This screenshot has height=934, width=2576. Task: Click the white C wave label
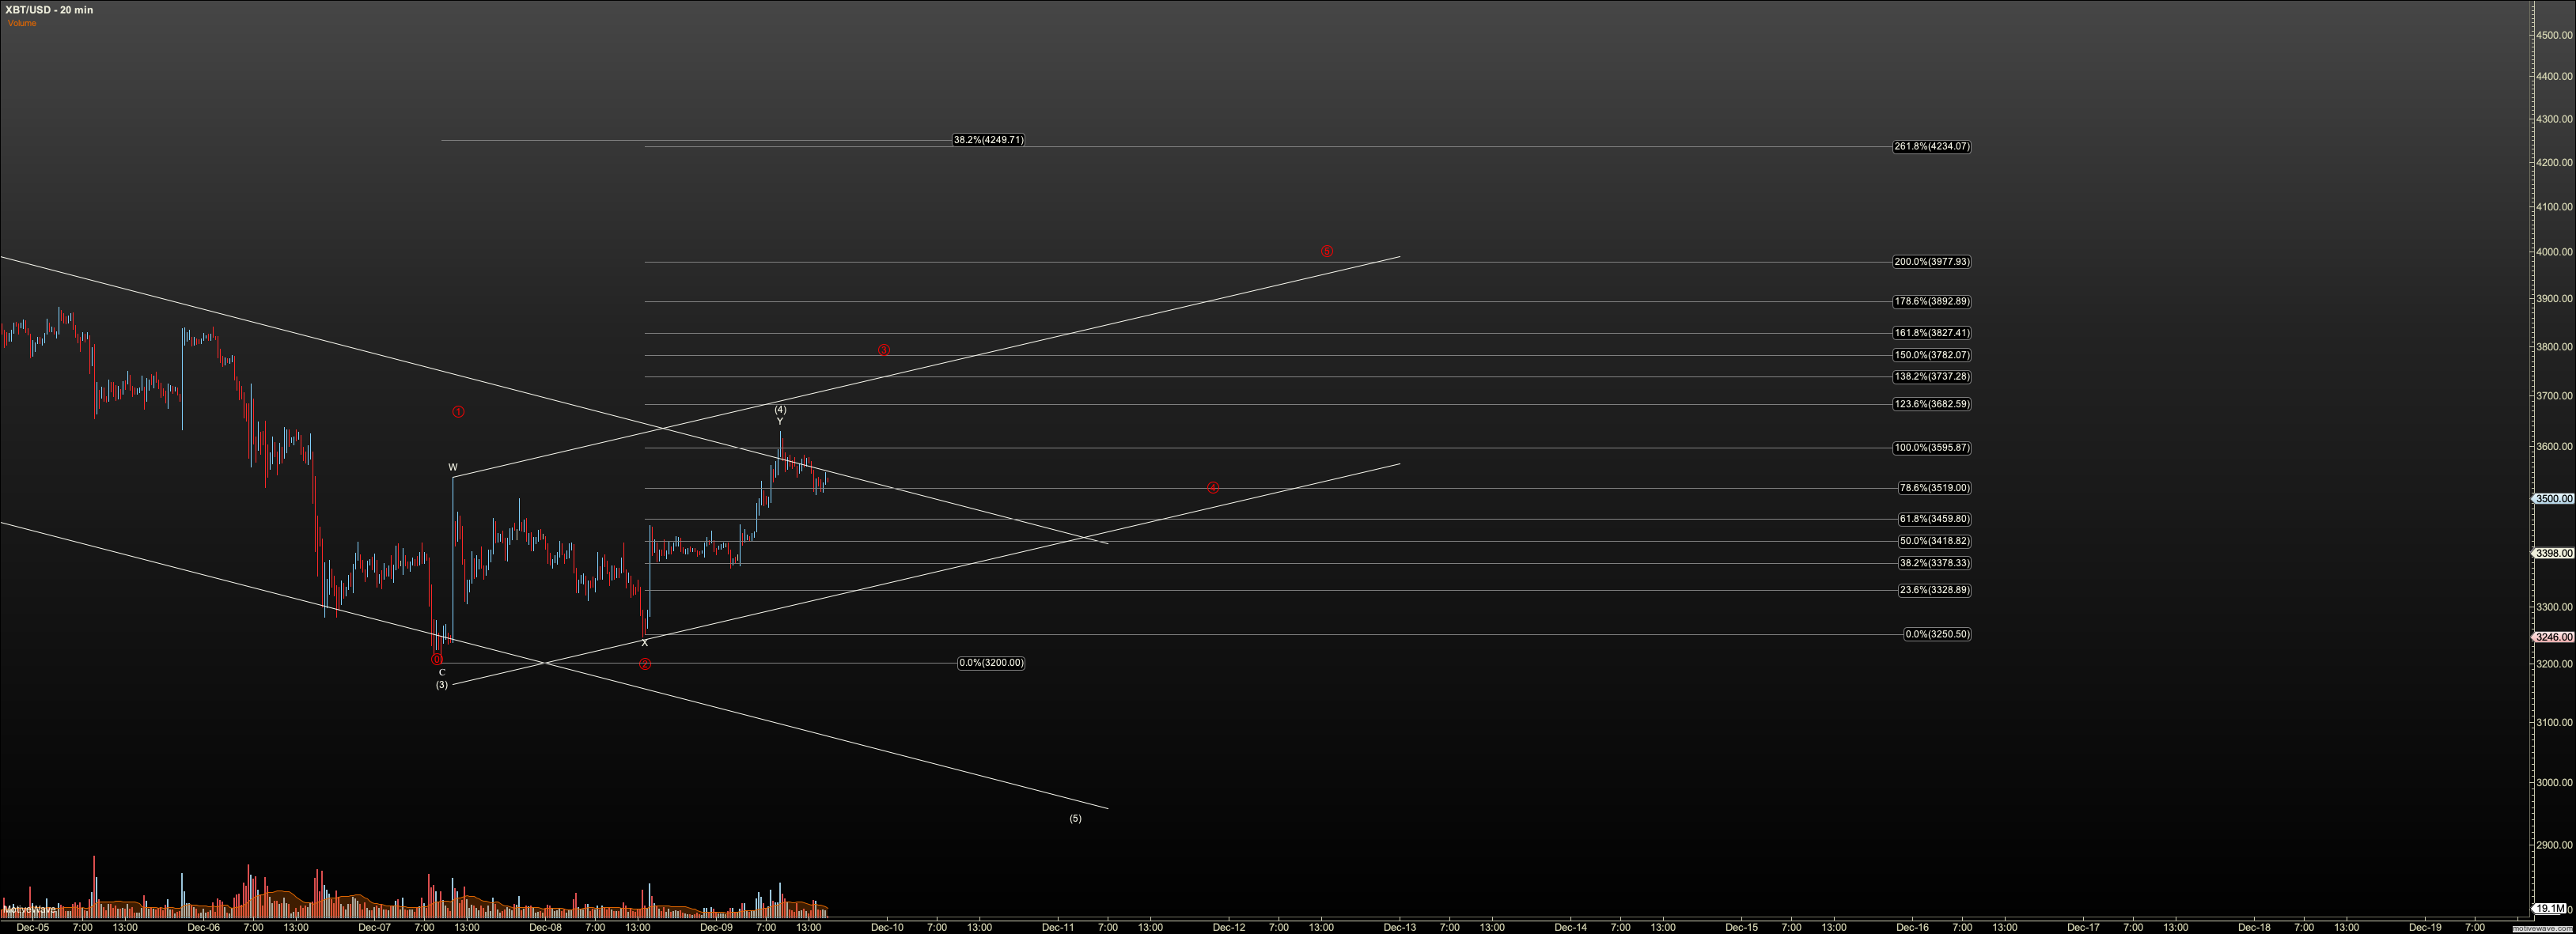(x=442, y=673)
